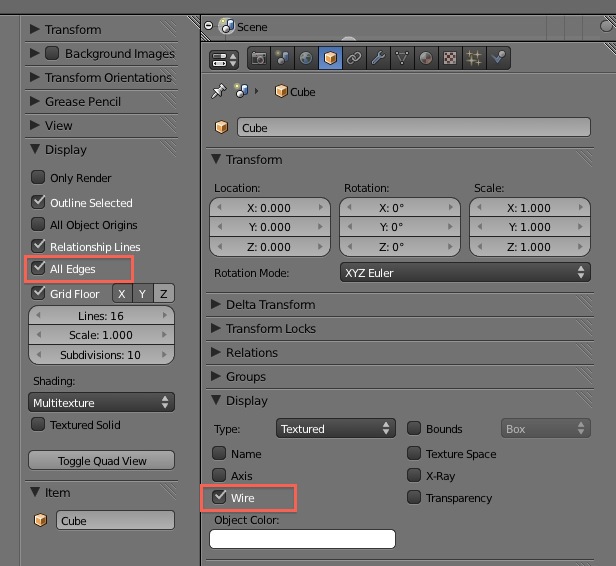Expand the left Transform panel
Screen dimensions: 616x566
[x=35, y=29]
